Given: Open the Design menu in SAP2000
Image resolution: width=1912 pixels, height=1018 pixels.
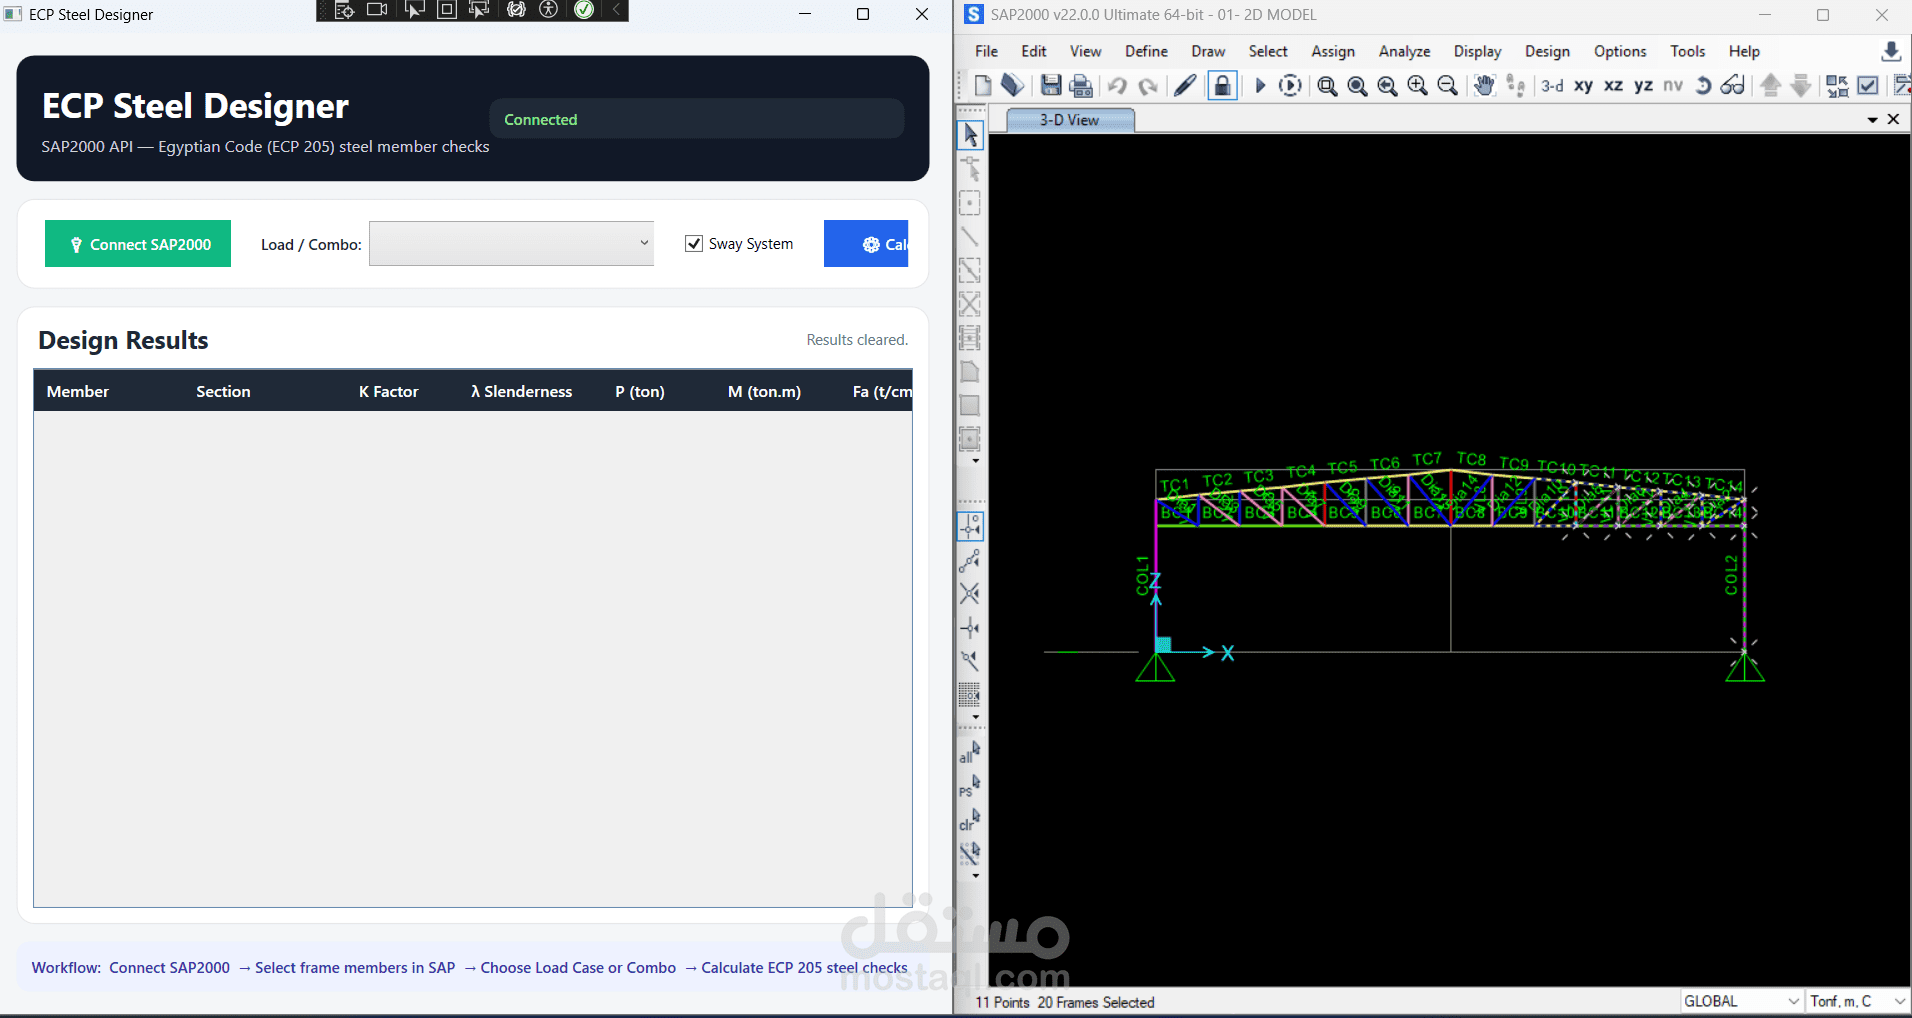Looking at the screenshot, I should pos(1547,51).
